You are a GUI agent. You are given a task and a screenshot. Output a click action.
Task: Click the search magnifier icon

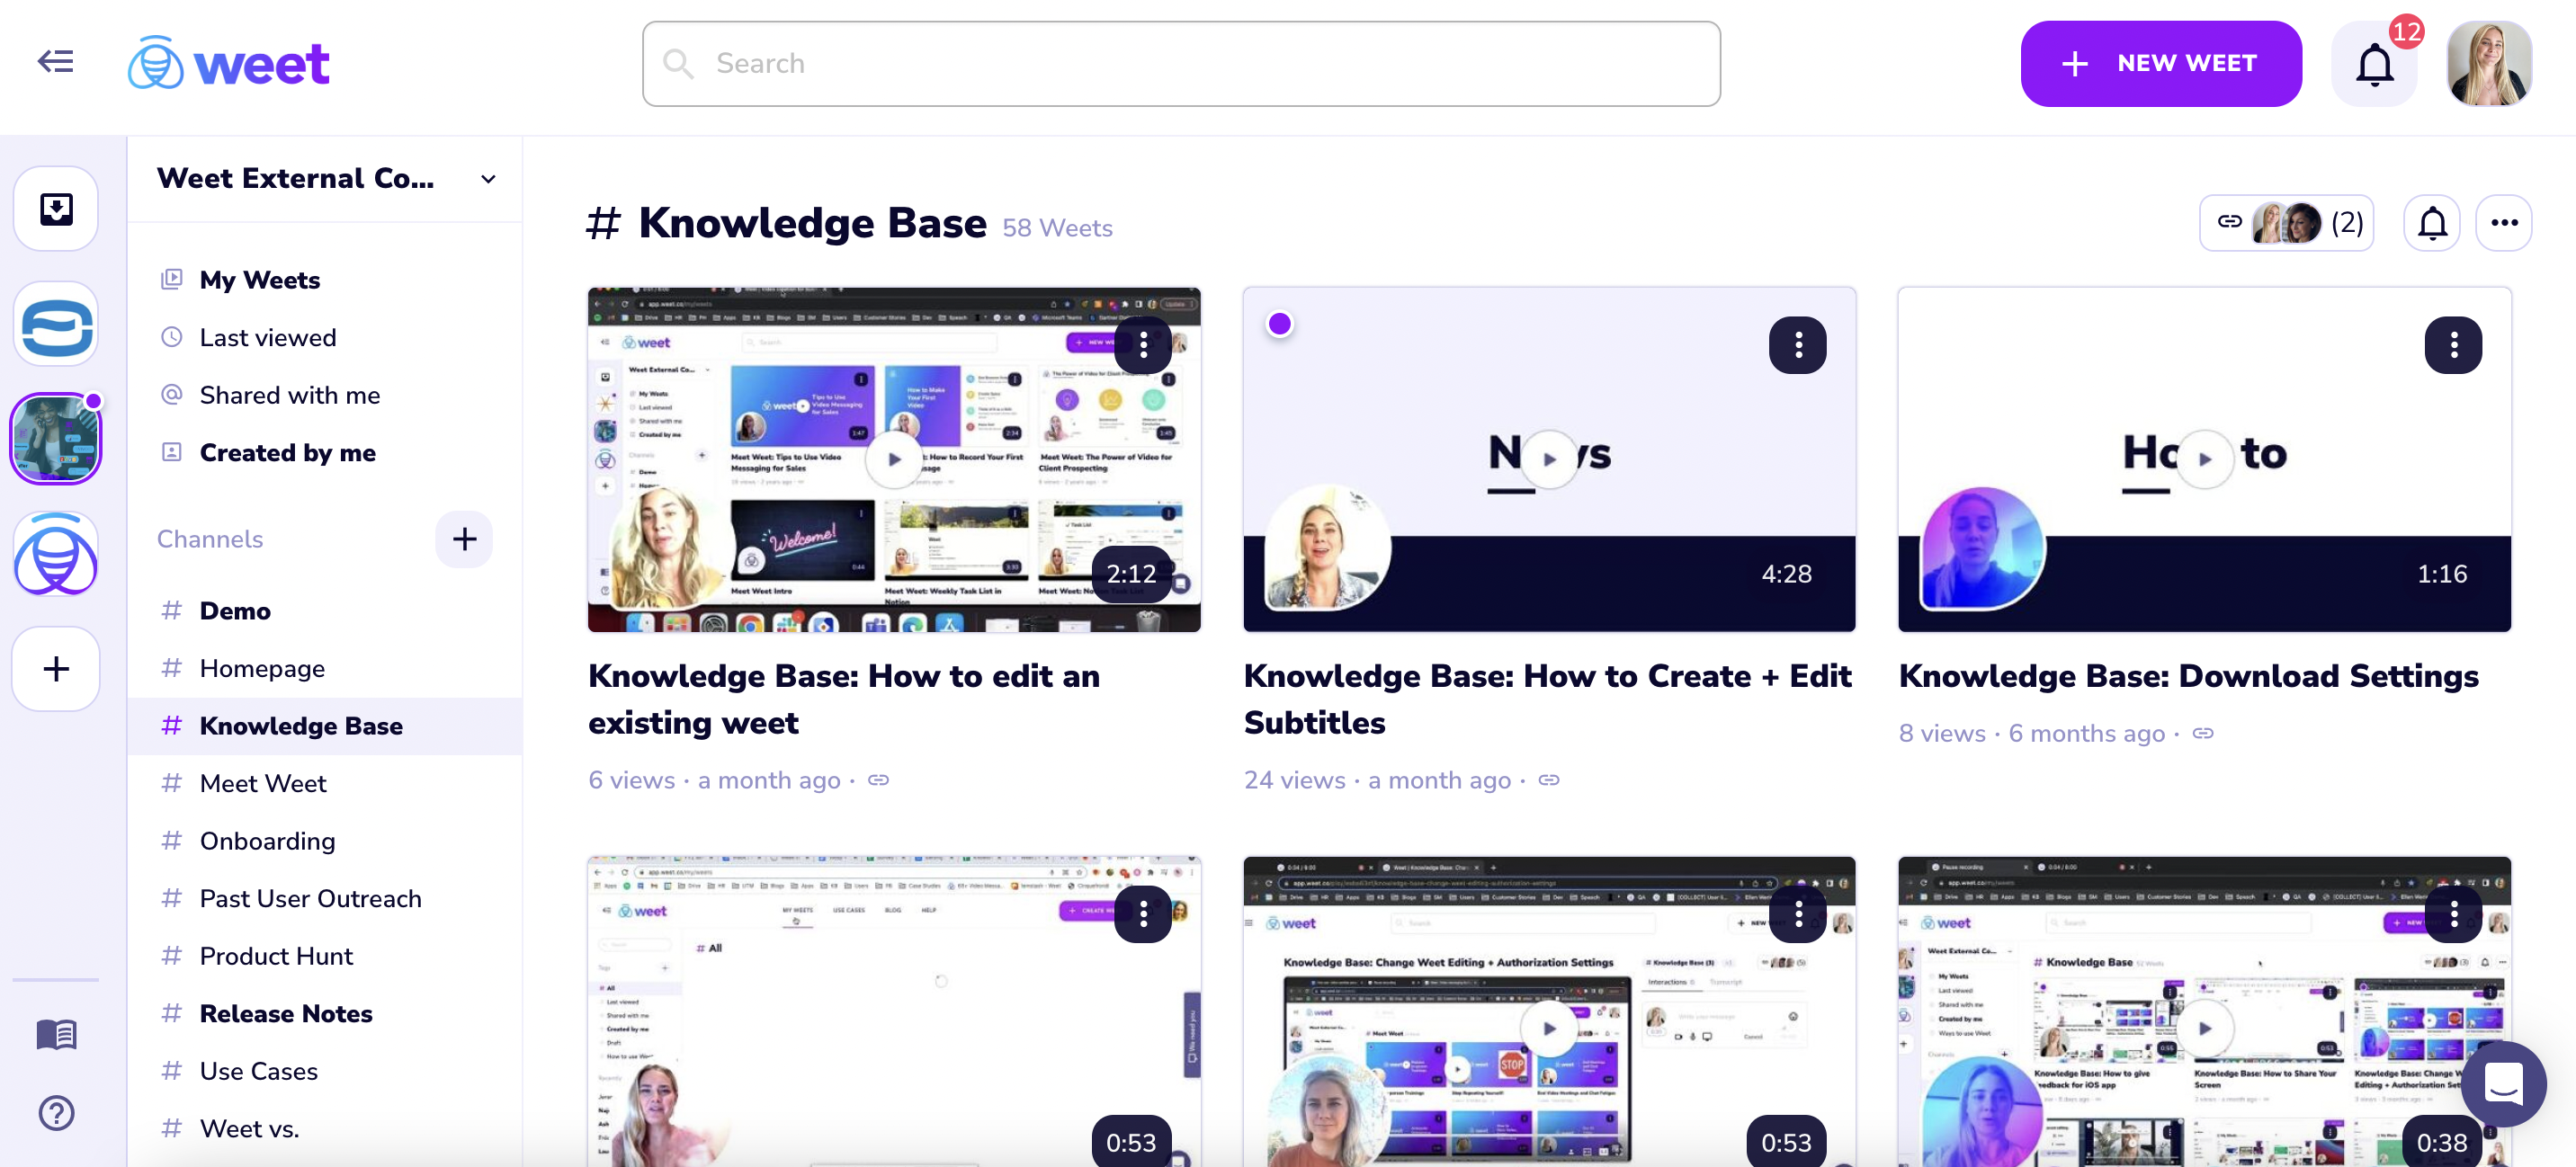pyautogui.click(x=678, y=62)
